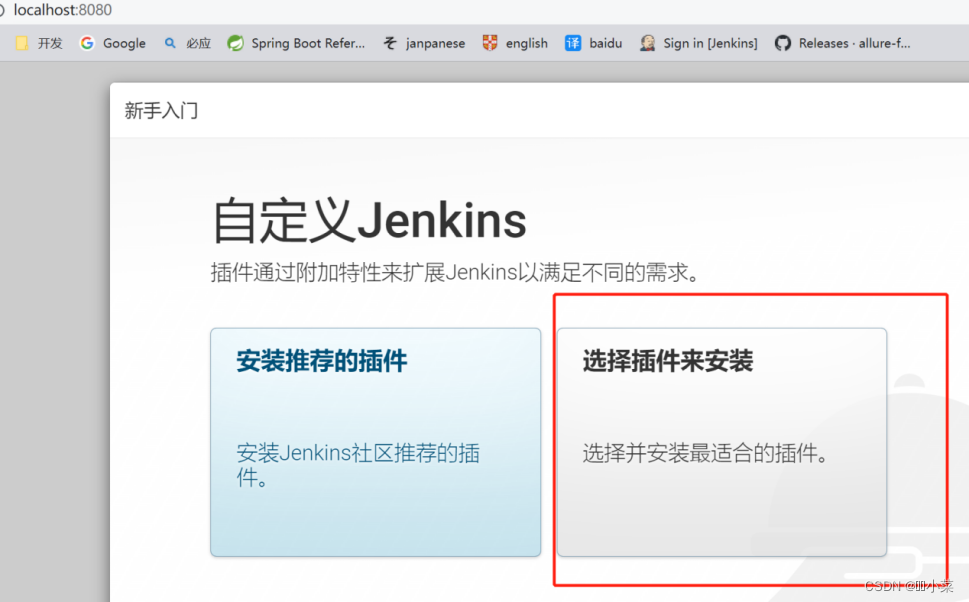
Task: Select the 选择插件来安装 card
Action: (x=721, y=440)
